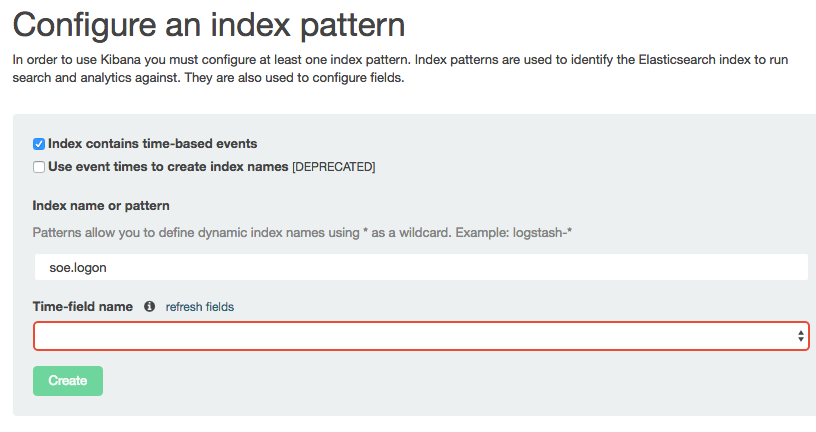
Task: Focus the index pattern field containing soe.logon
Action: (x=420, y=267)
